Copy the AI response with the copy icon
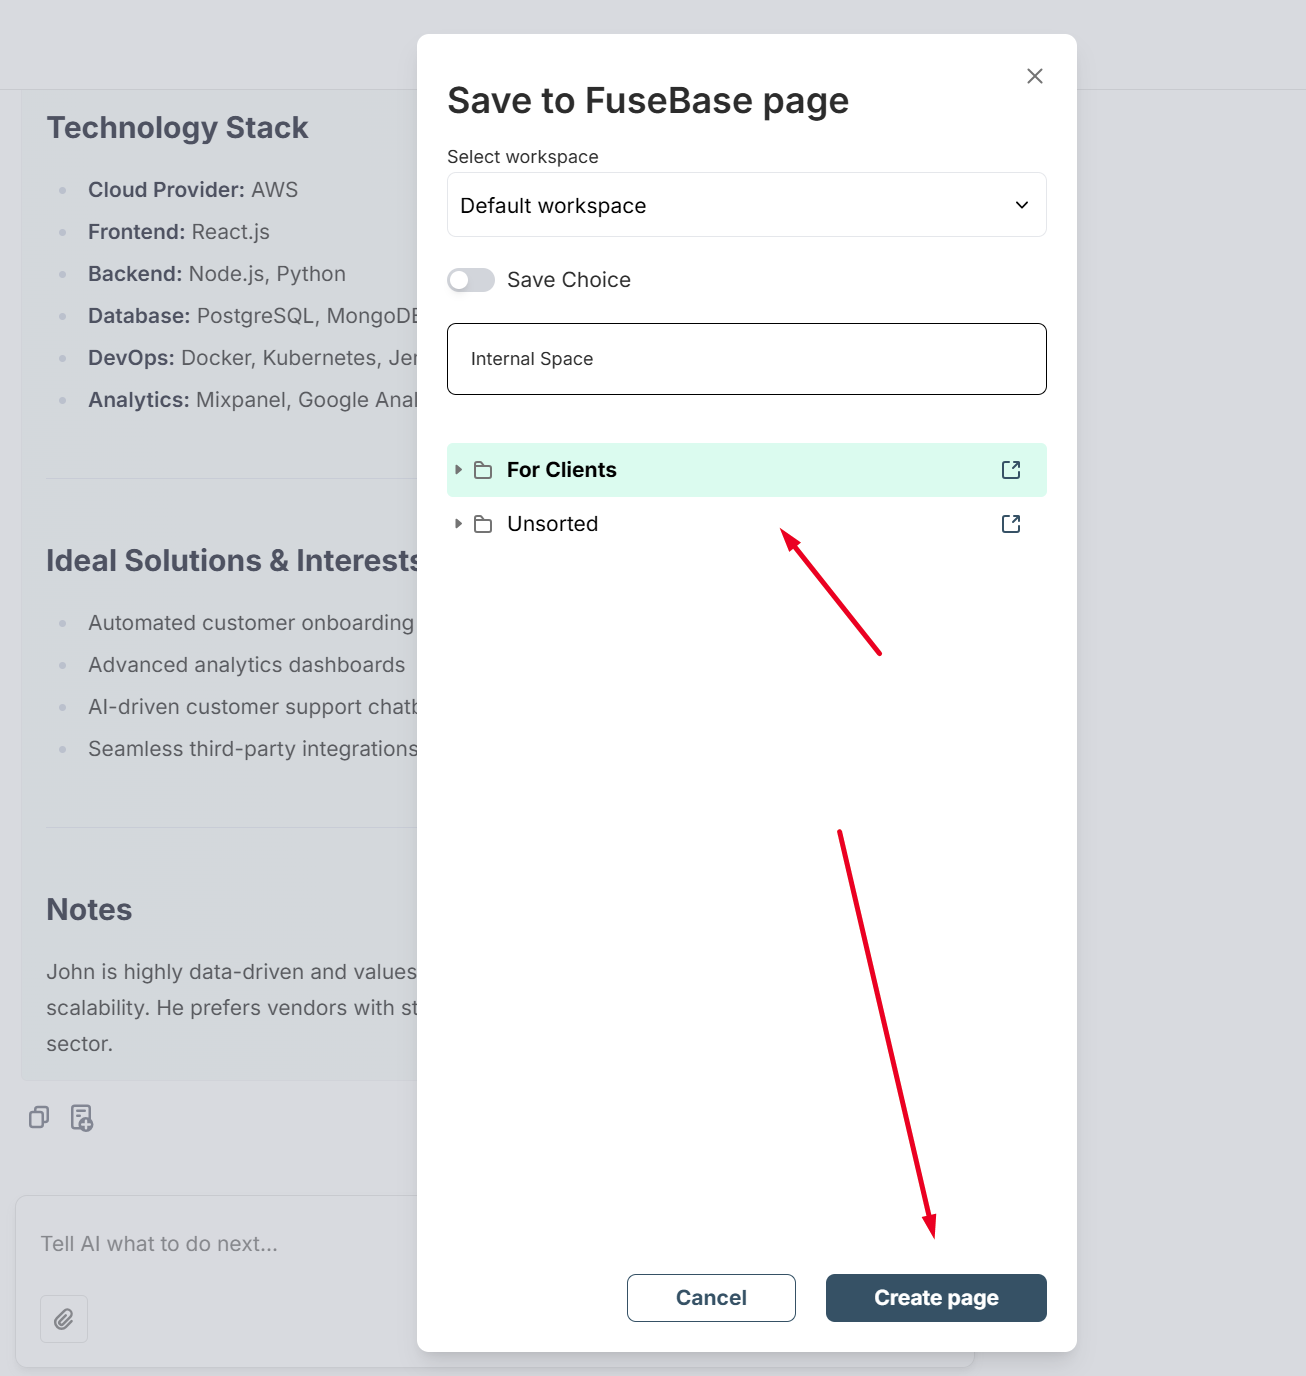This screenshot has width=1306, height=1376. [x=39, y=1117]
